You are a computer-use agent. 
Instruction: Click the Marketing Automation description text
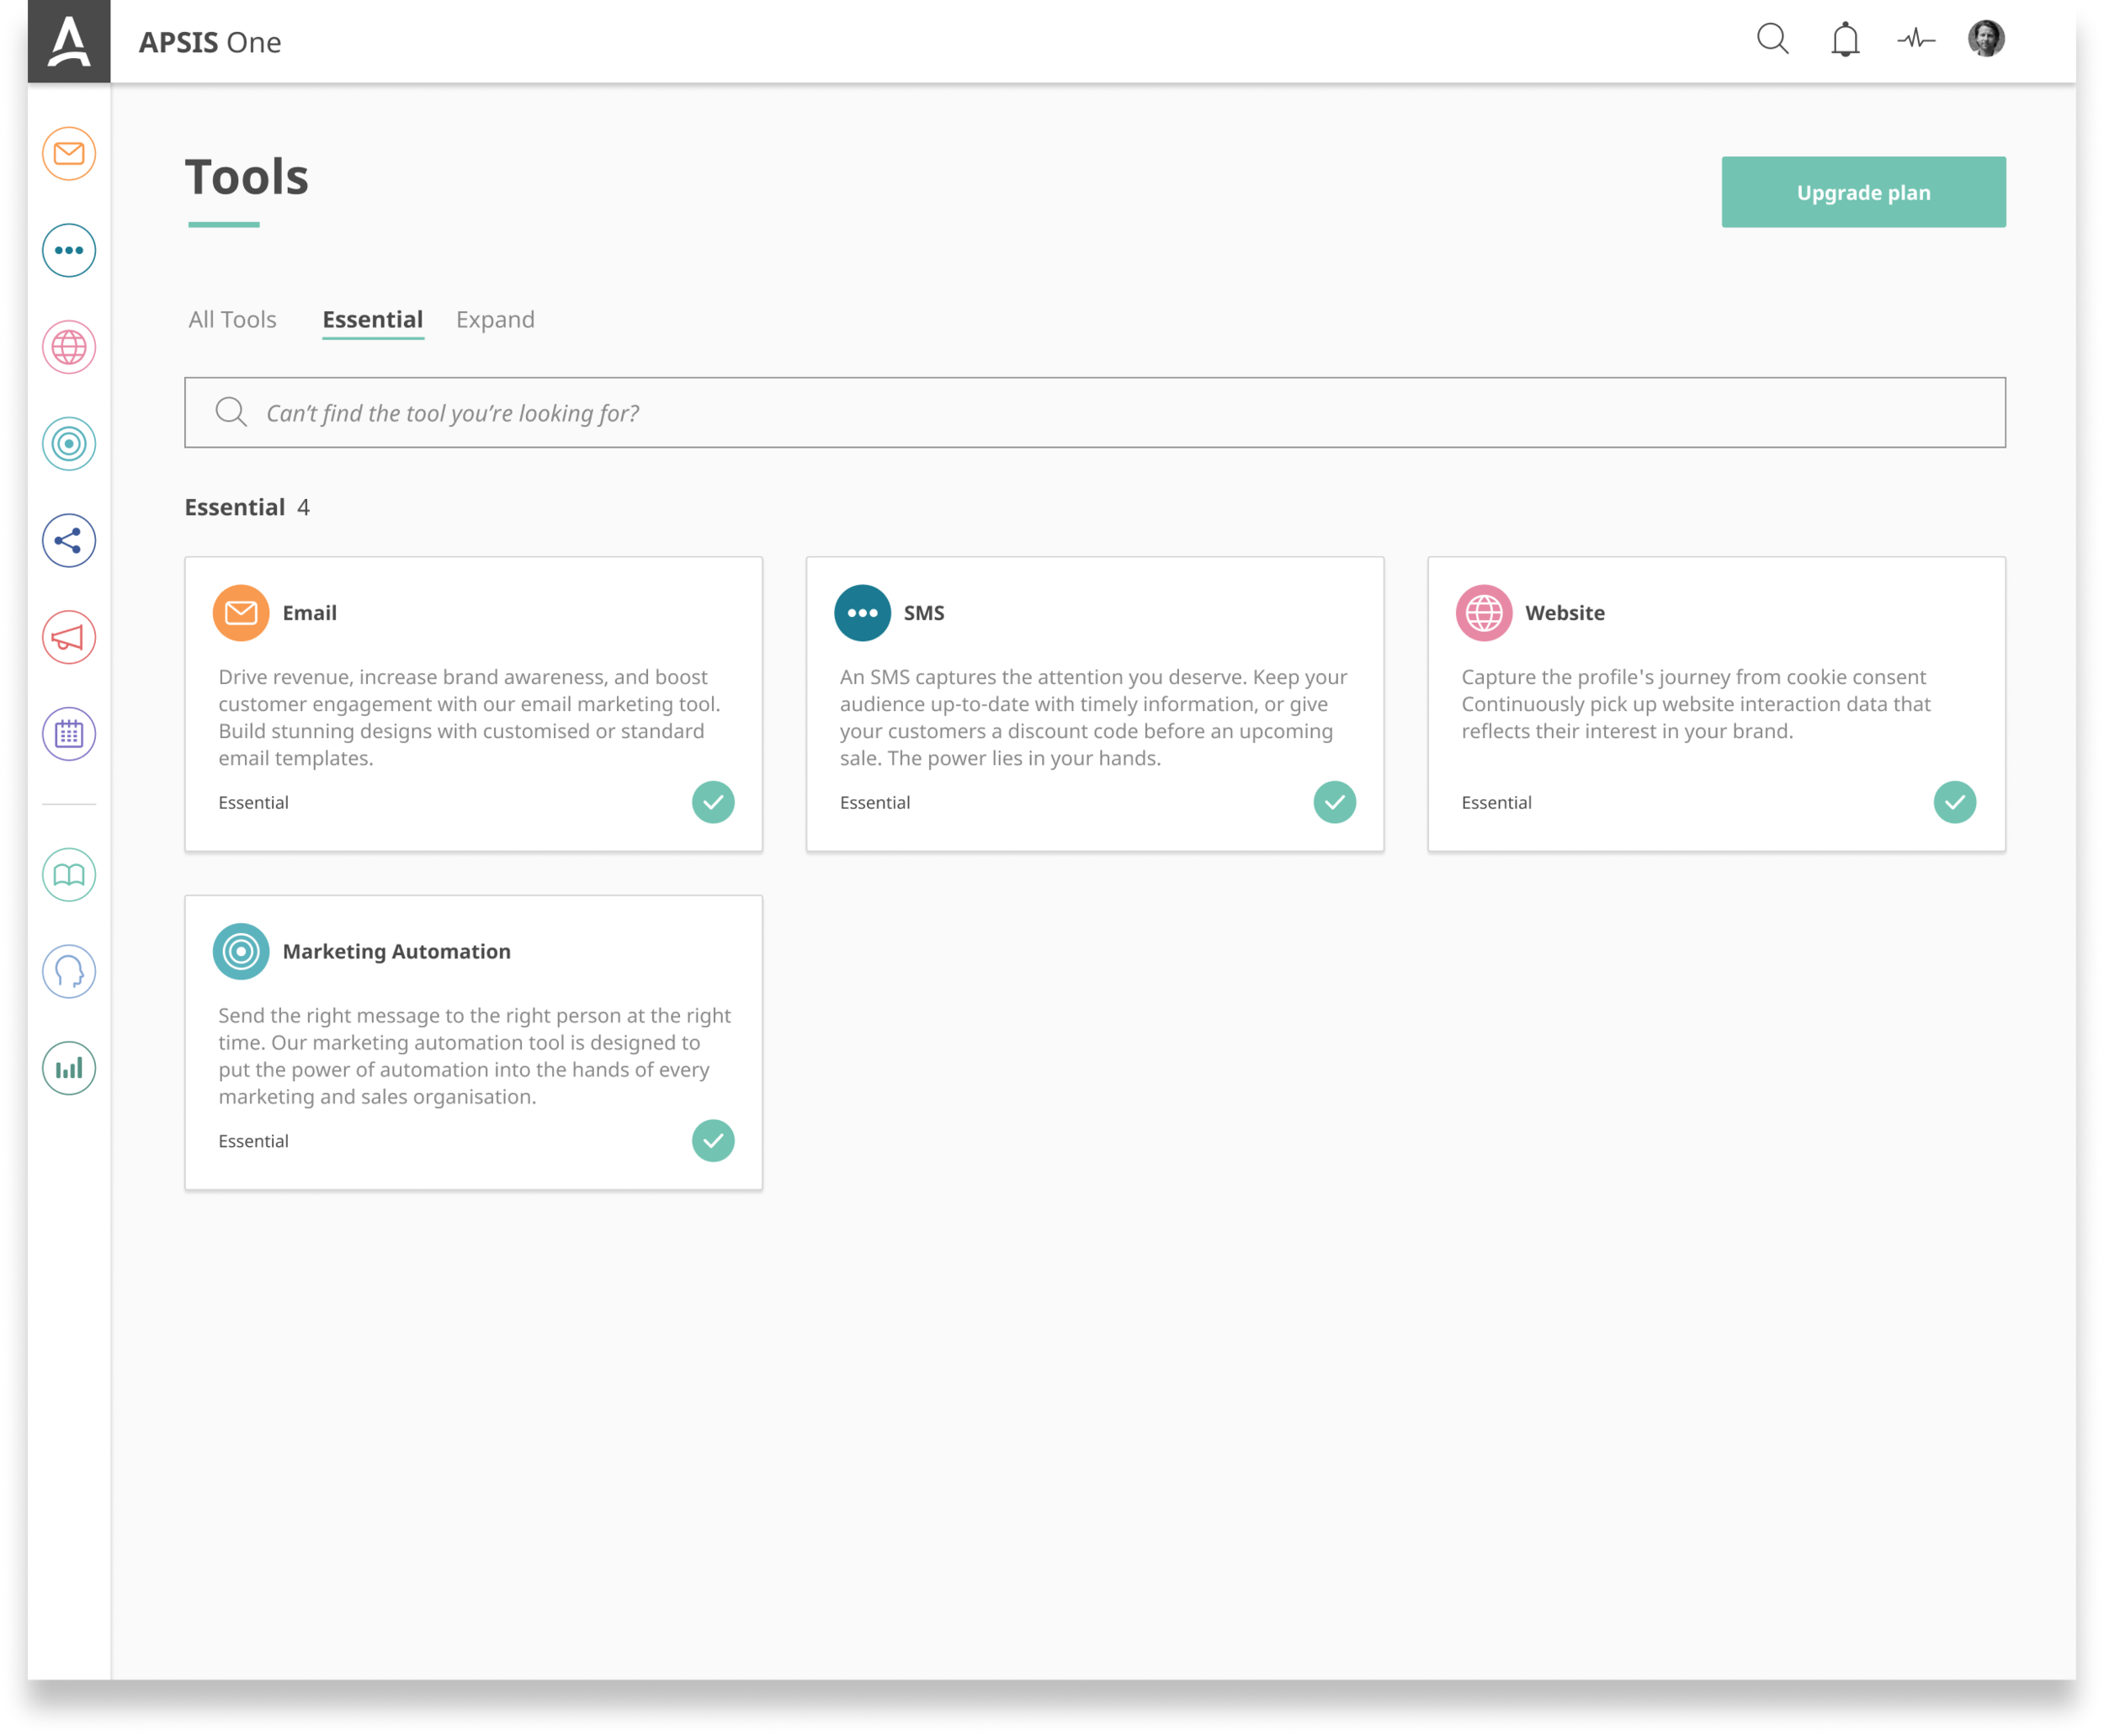click(474, 1055)
